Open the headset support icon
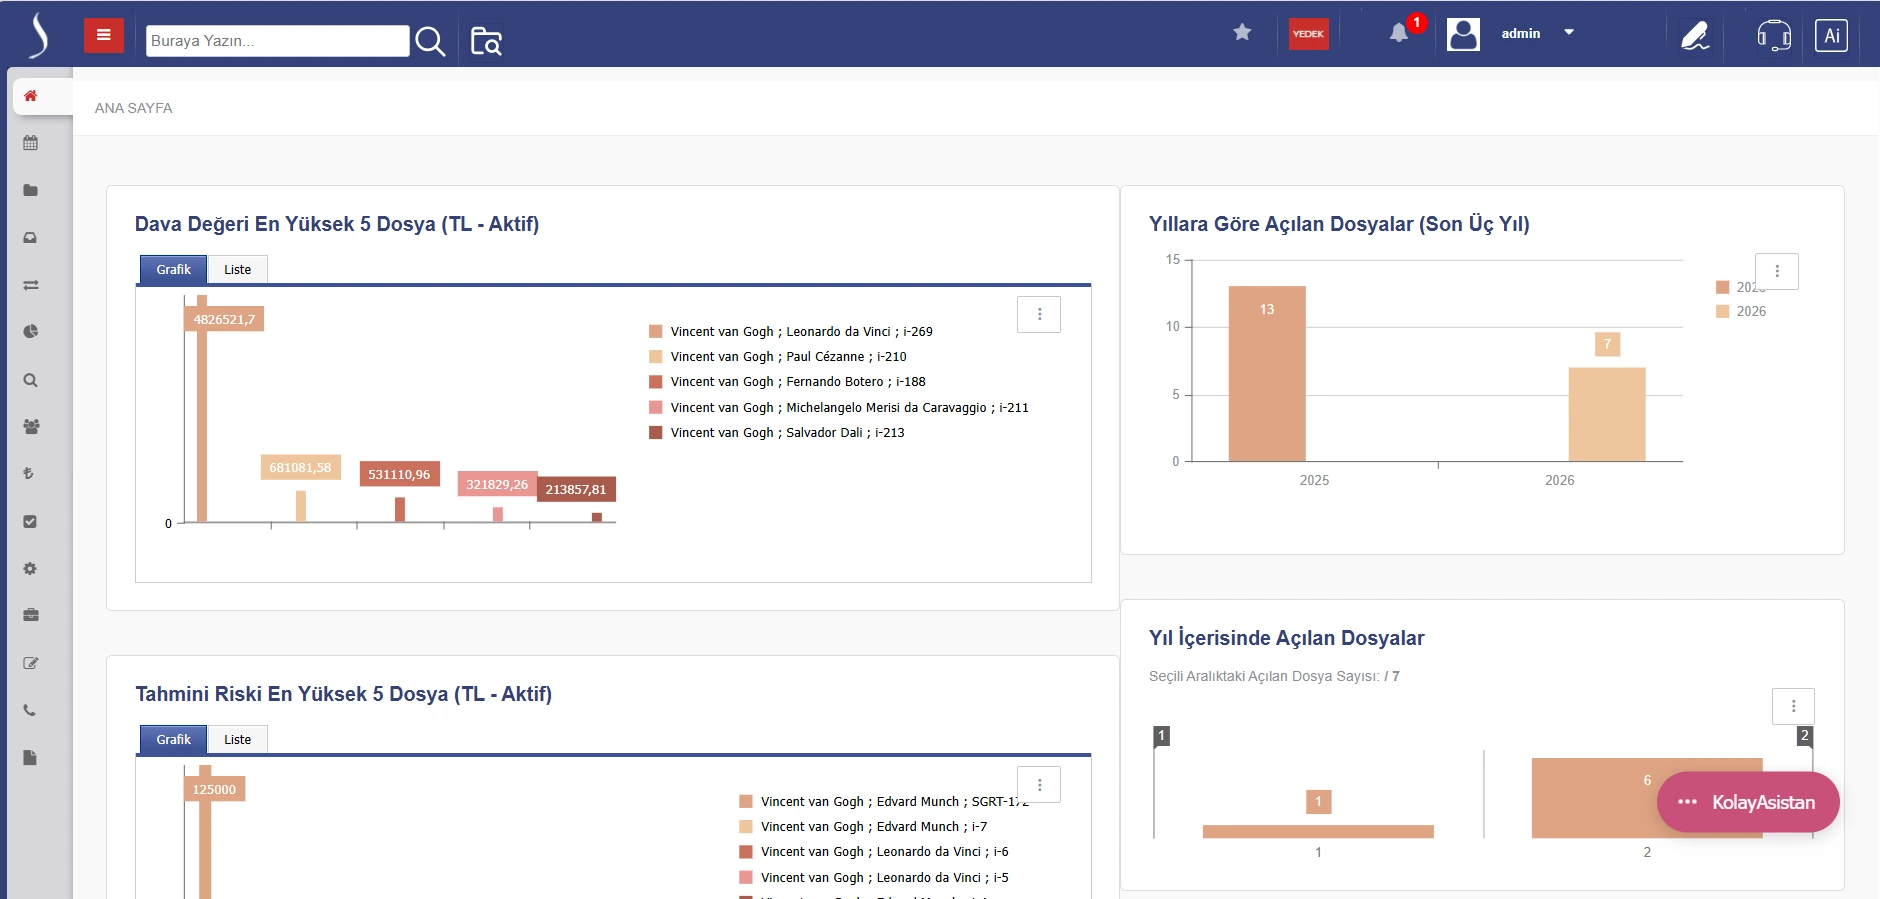Image resolution: width=1880 pixels, height=899 pixels. pos(1773,36)
